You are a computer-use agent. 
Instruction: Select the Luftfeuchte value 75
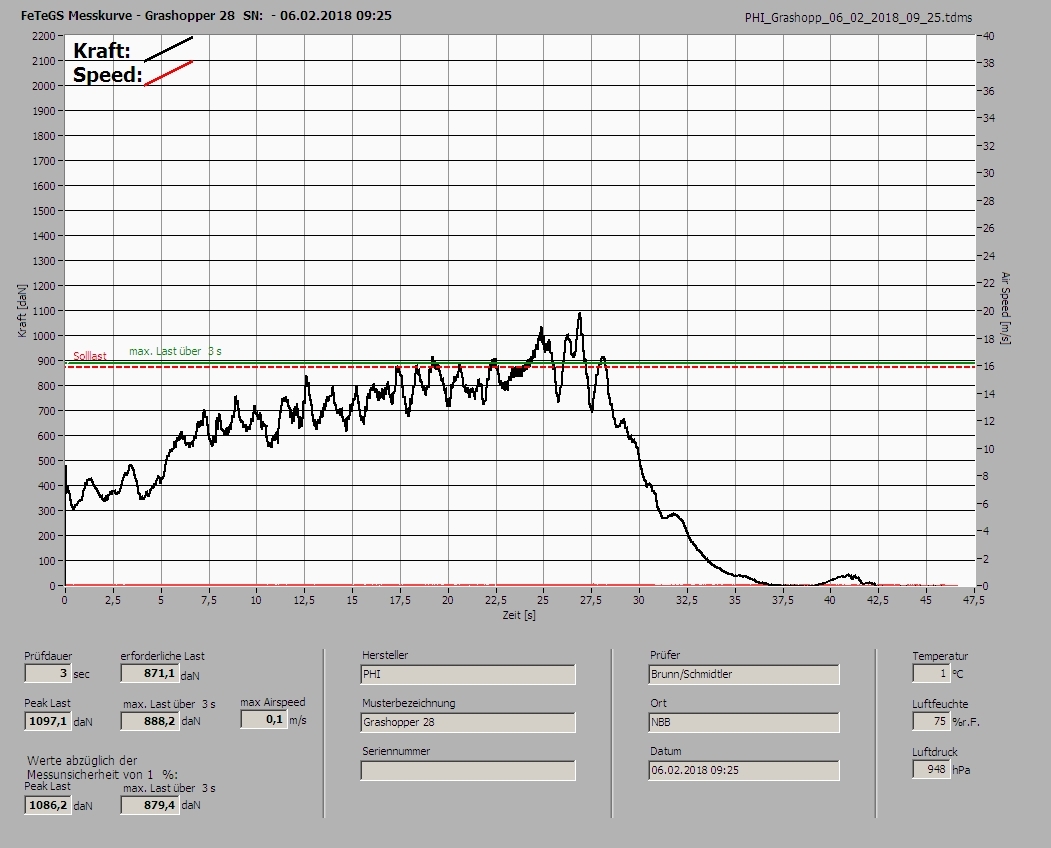[930, 721]
